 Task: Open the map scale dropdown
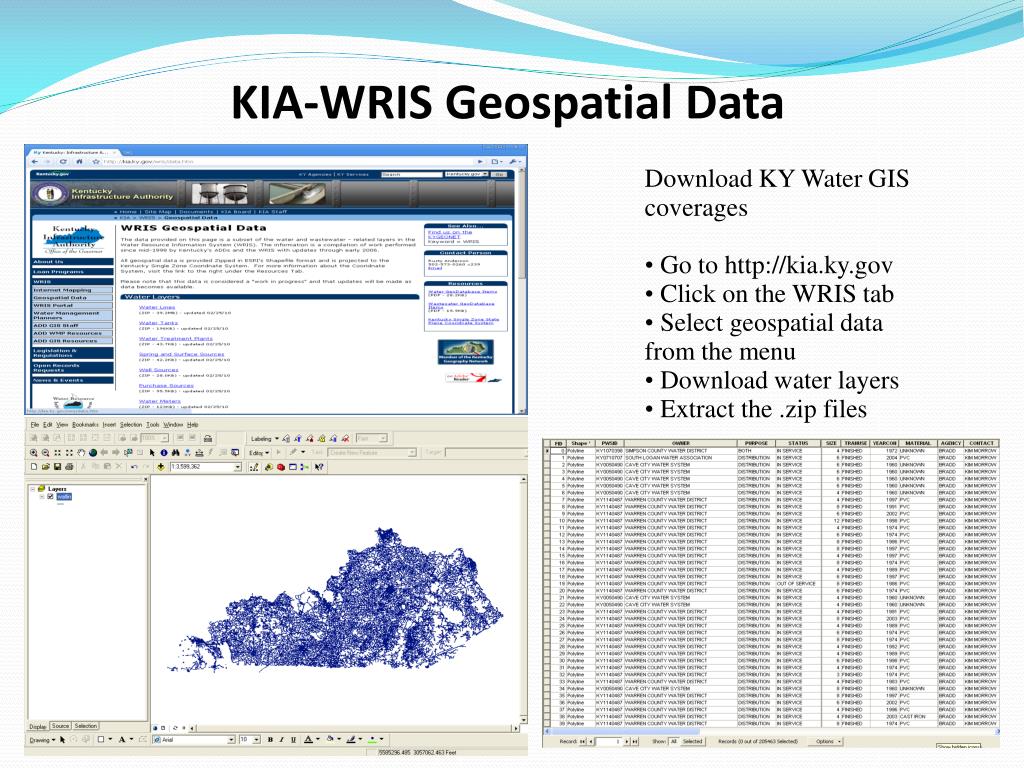pyautogui.click(x=238, y=467)
